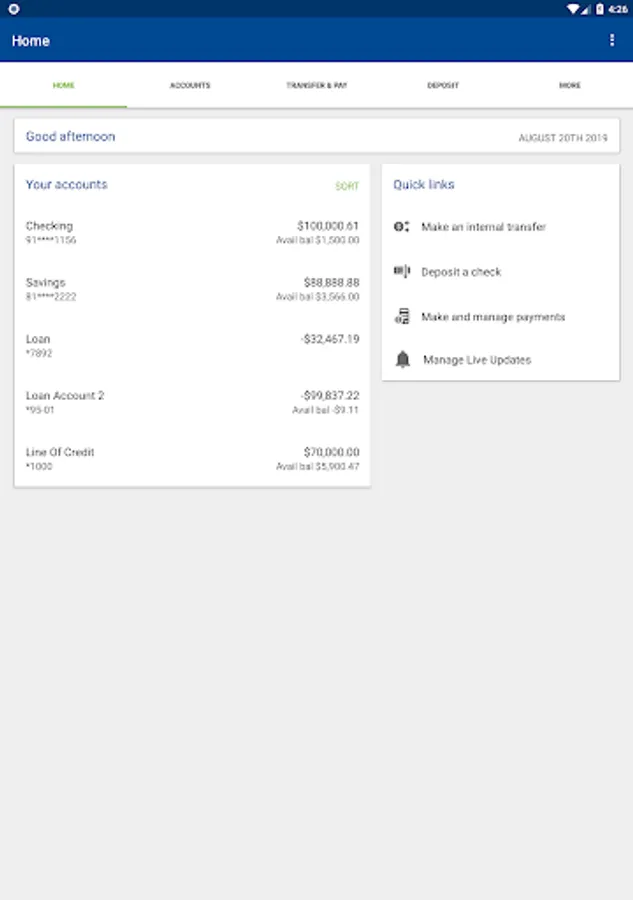Select Loan Account 2 row
Screen dimensions: 633x900
pyautogui.click(x=192, y=402)
